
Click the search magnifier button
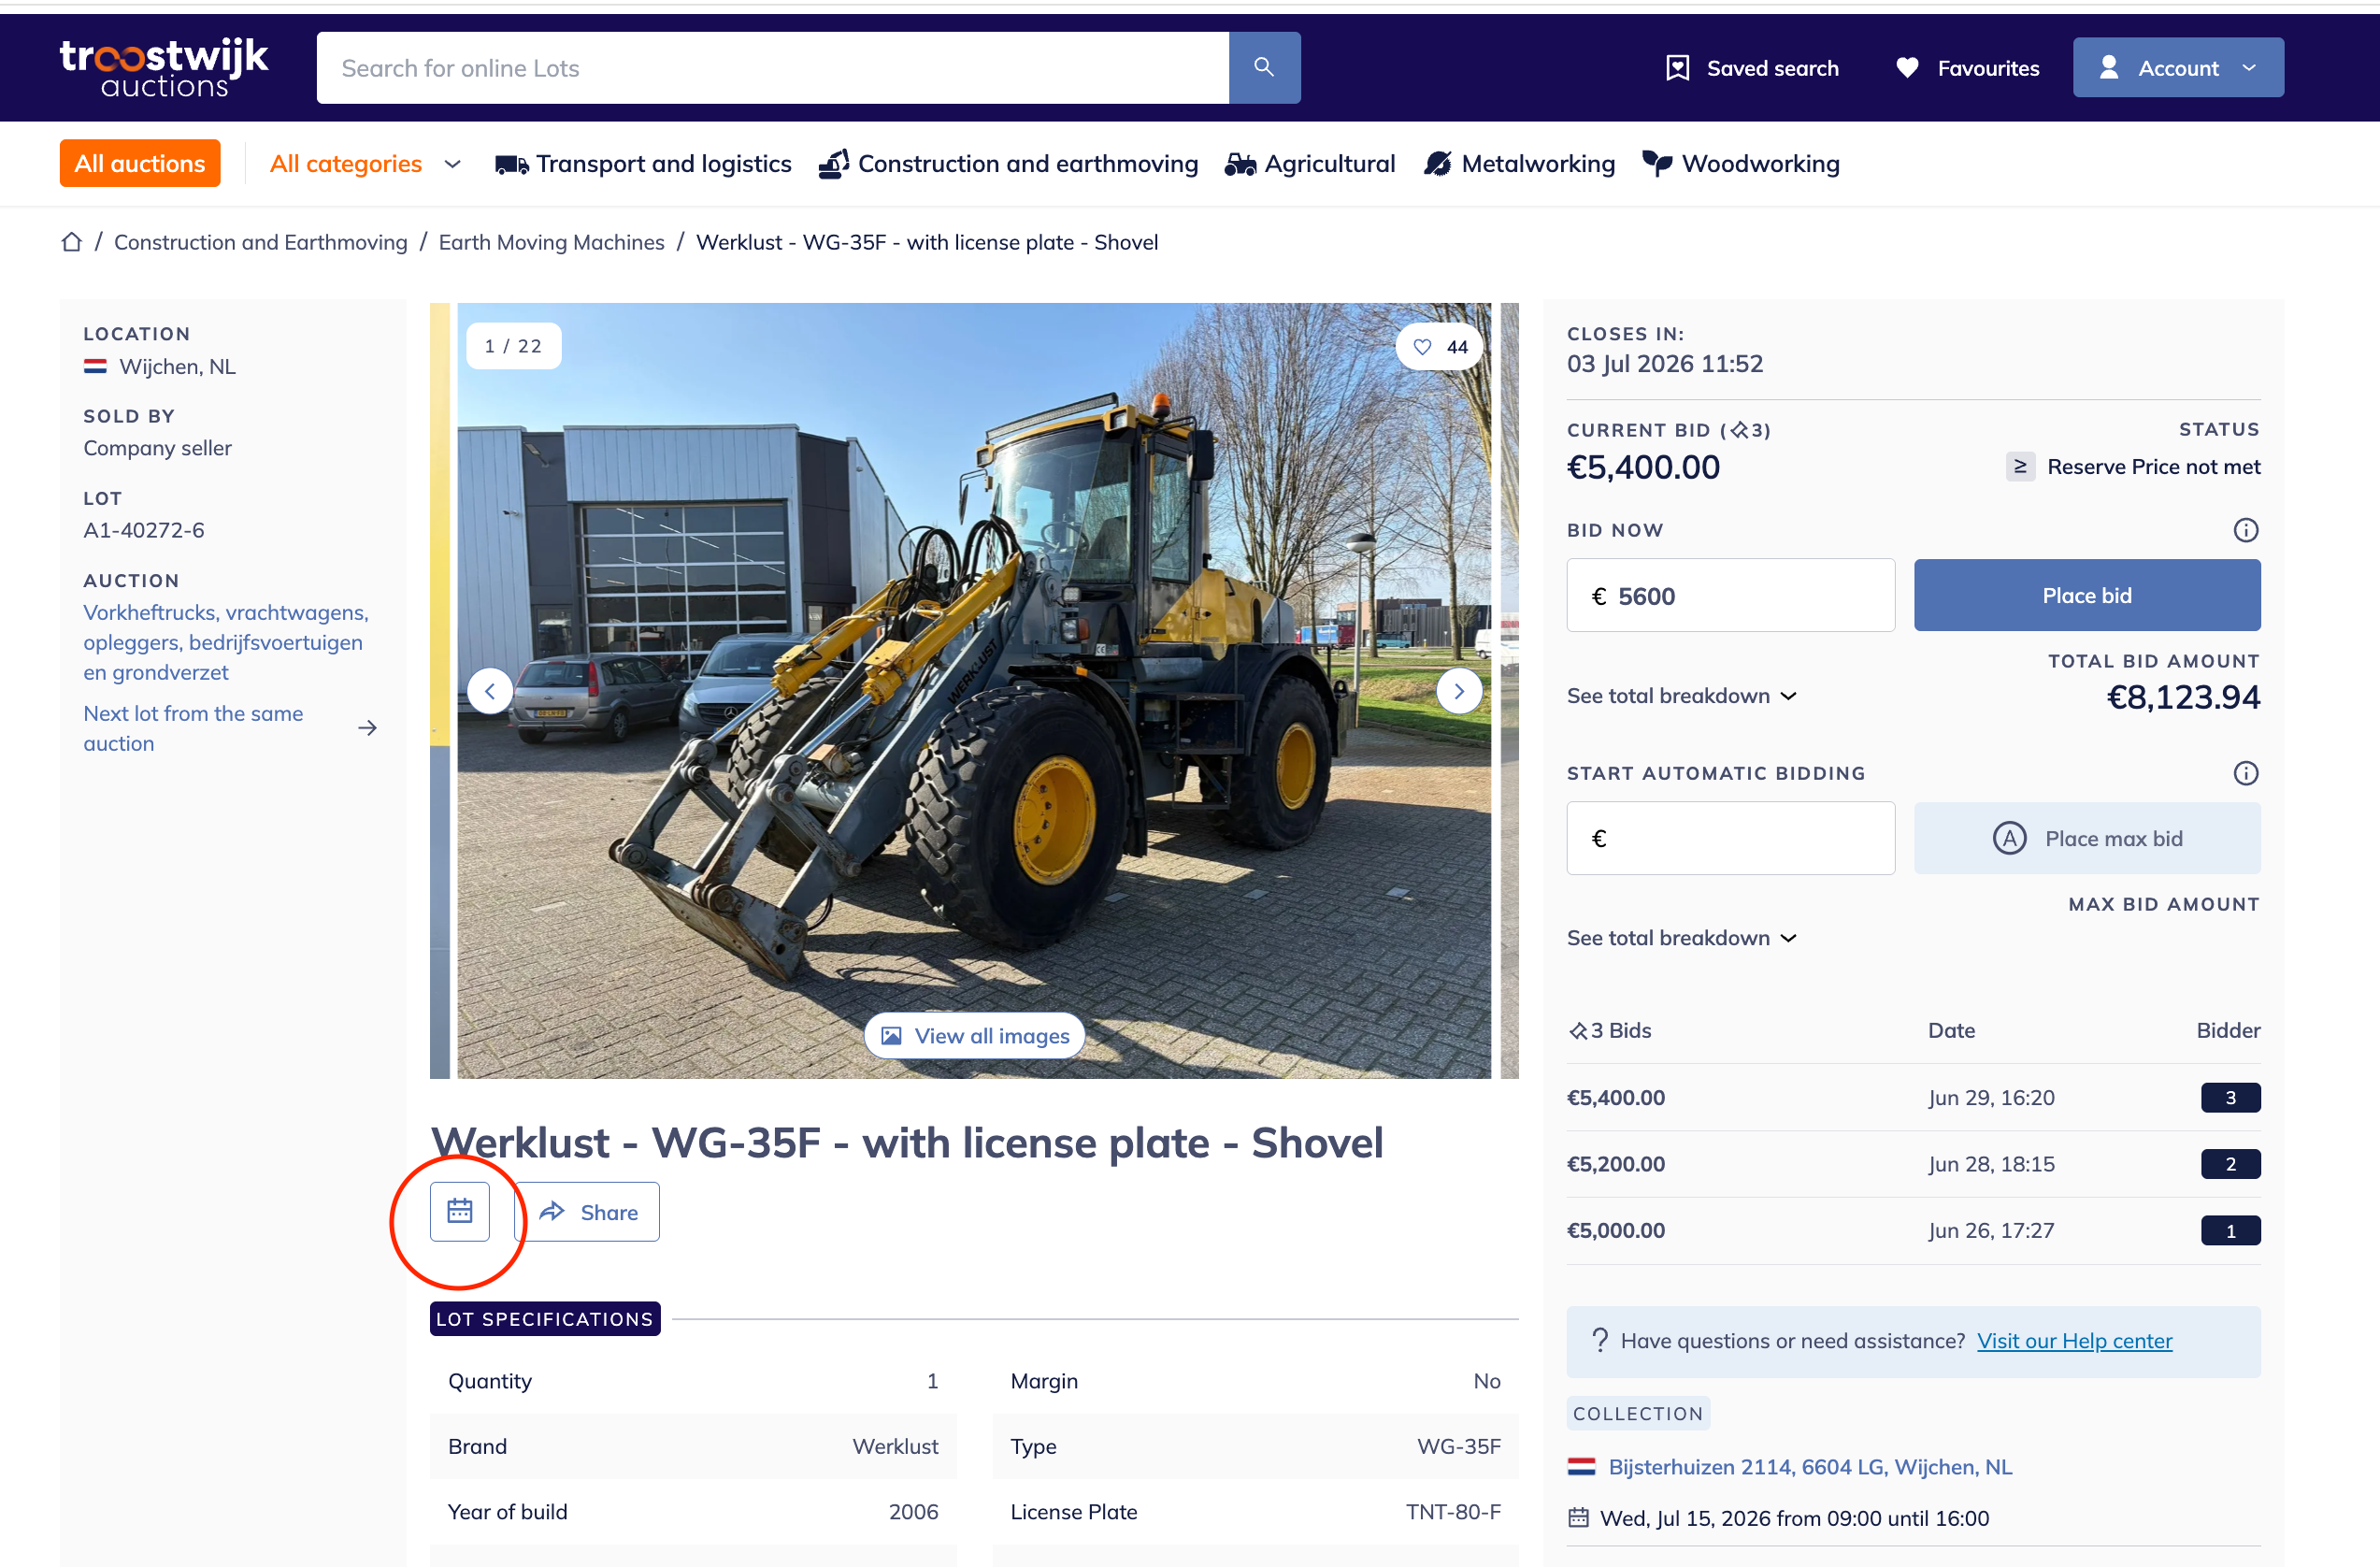[x=1264, y=67]
